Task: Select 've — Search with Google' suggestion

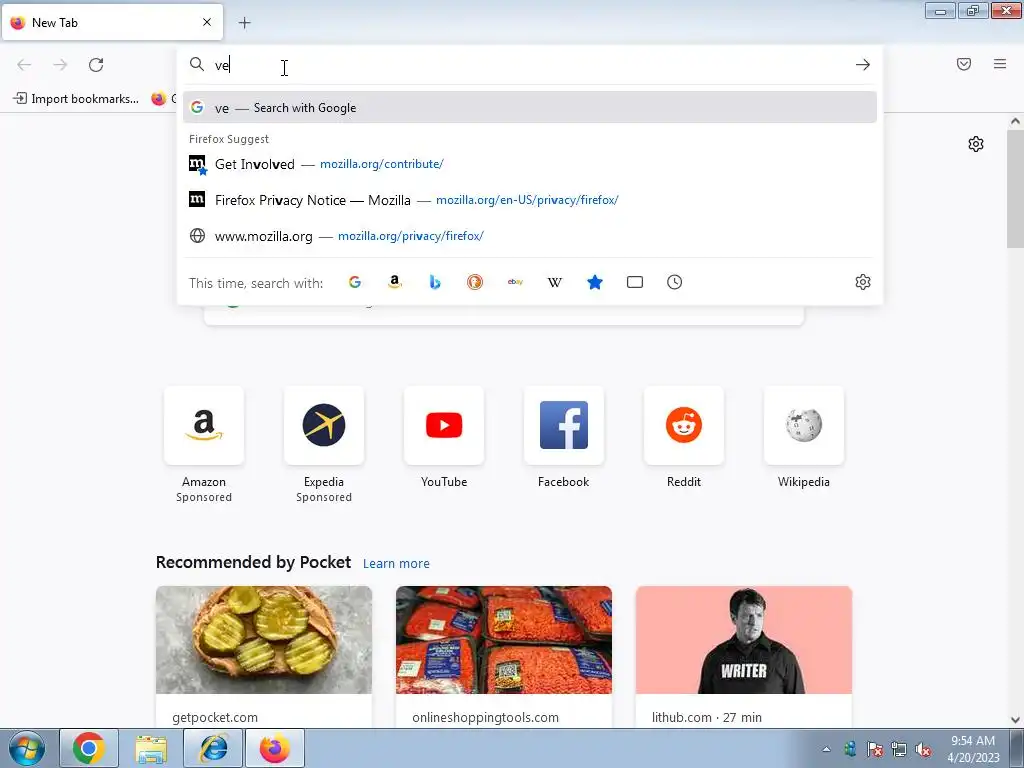Action: pyautogui.click(x=530, y=108)
